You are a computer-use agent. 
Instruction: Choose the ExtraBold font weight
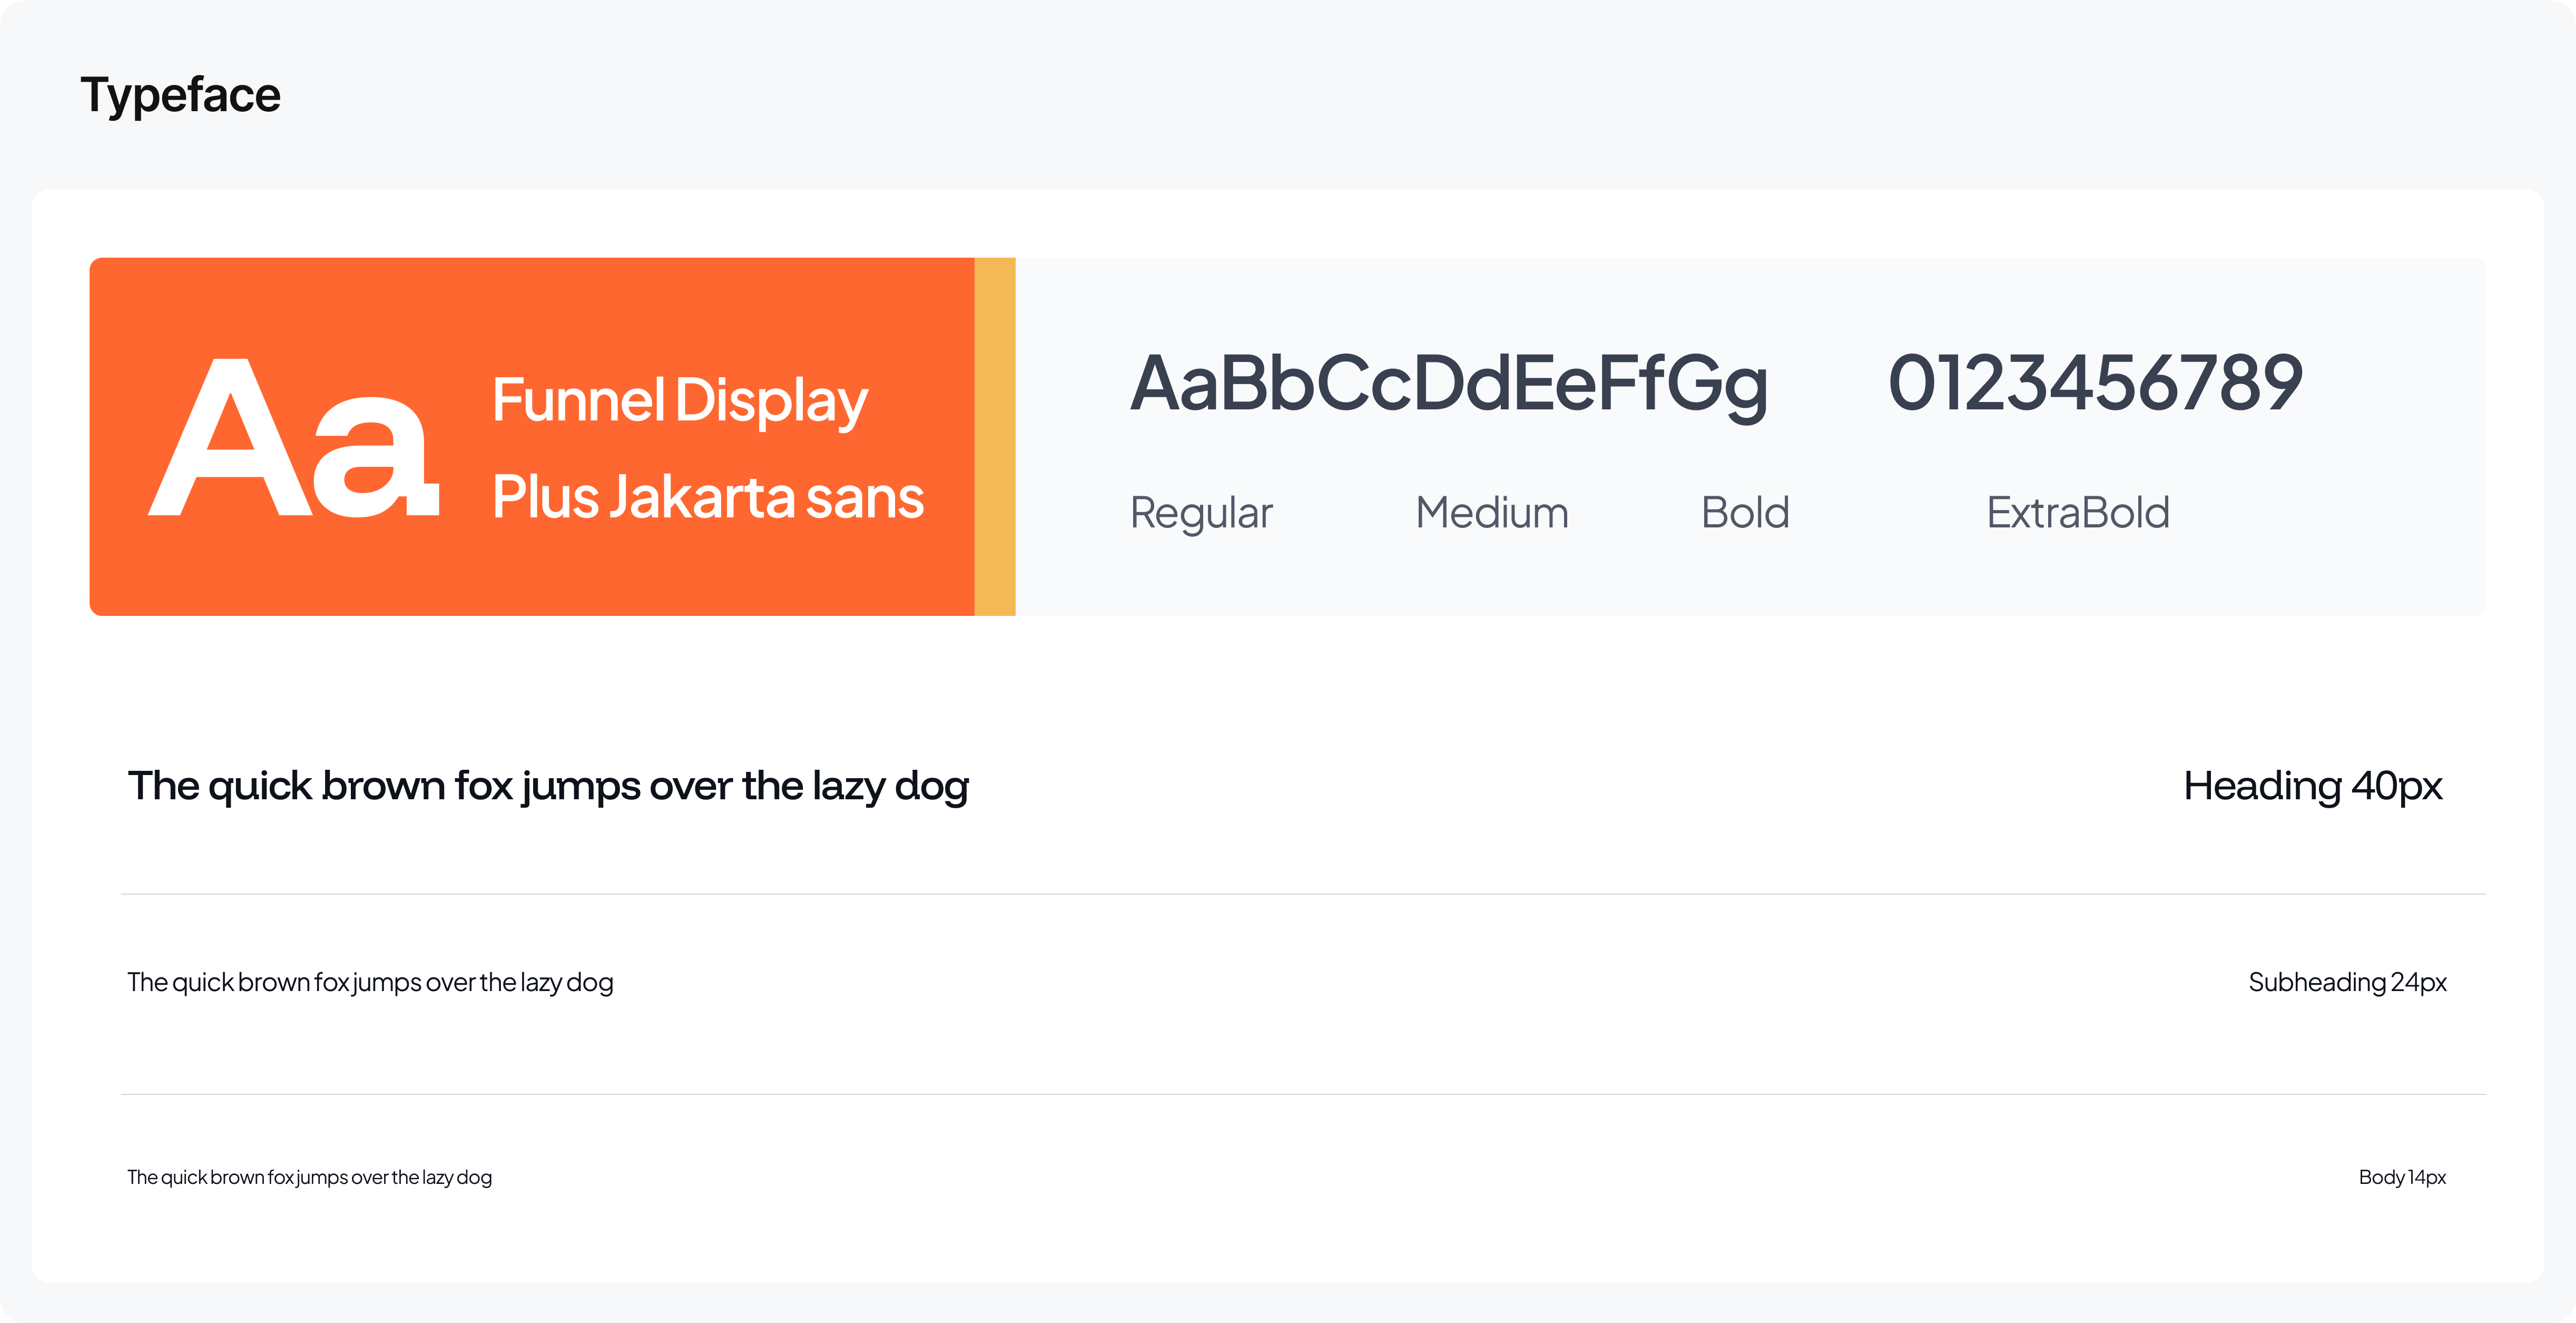(2078, 513)
